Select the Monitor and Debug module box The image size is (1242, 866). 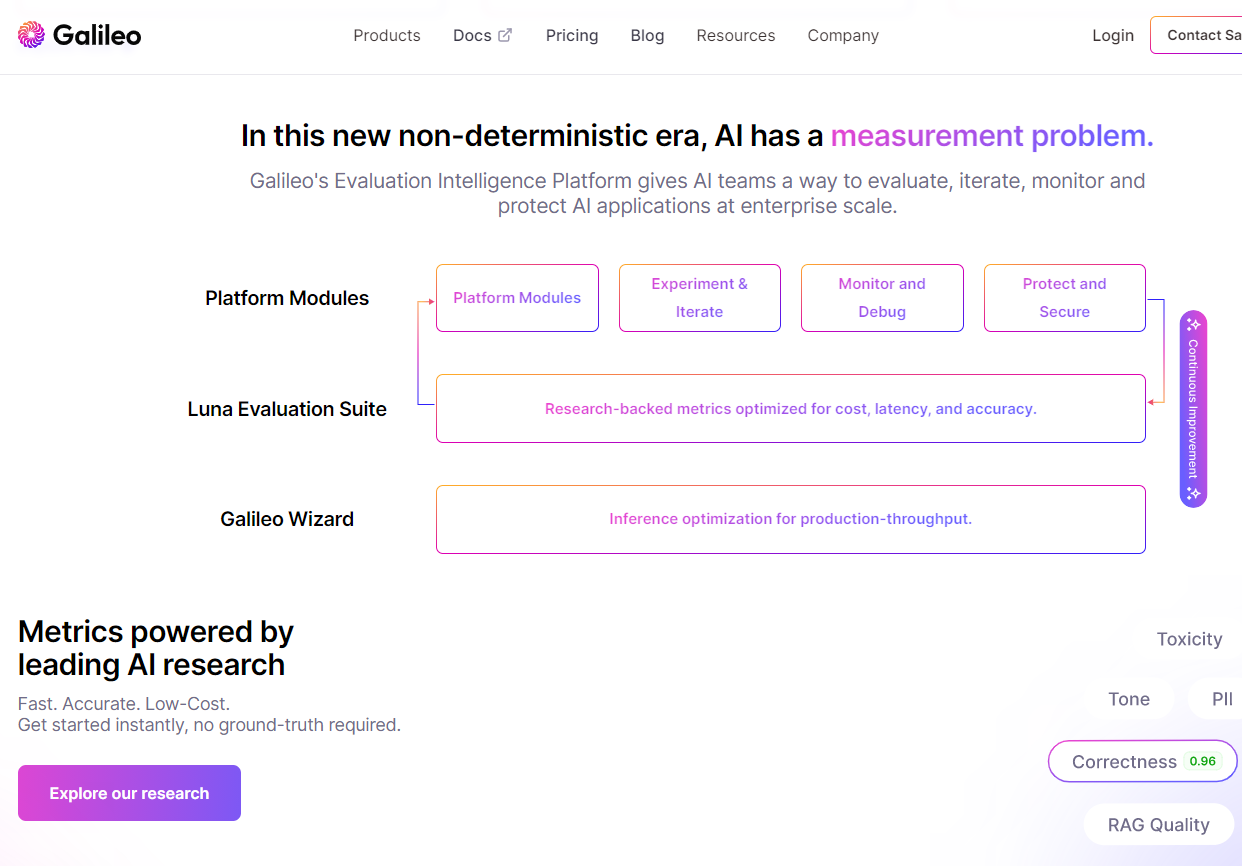pyautogui.click(x=882, y=298)
